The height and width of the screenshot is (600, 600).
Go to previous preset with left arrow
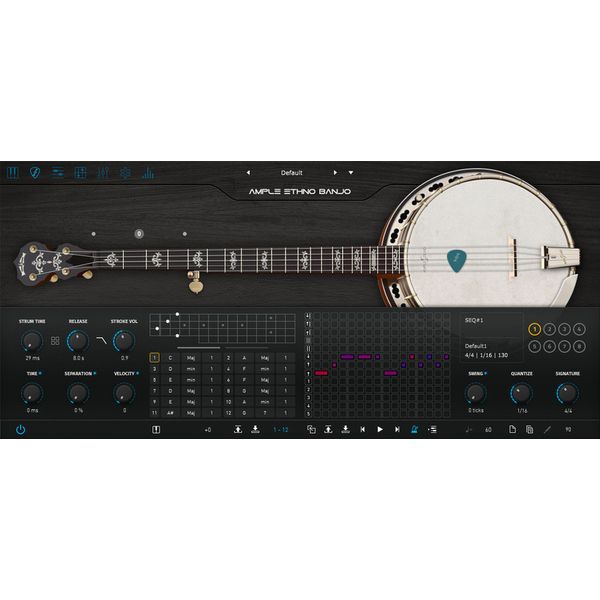[x=248, y=172]
